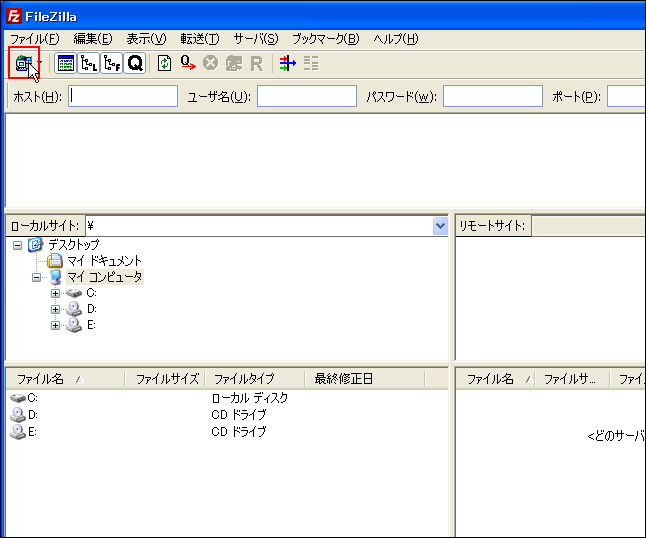Click process queue icon with red arrow
The height and width of the screenshot is (538, 646).
click(x=188, y=63)
